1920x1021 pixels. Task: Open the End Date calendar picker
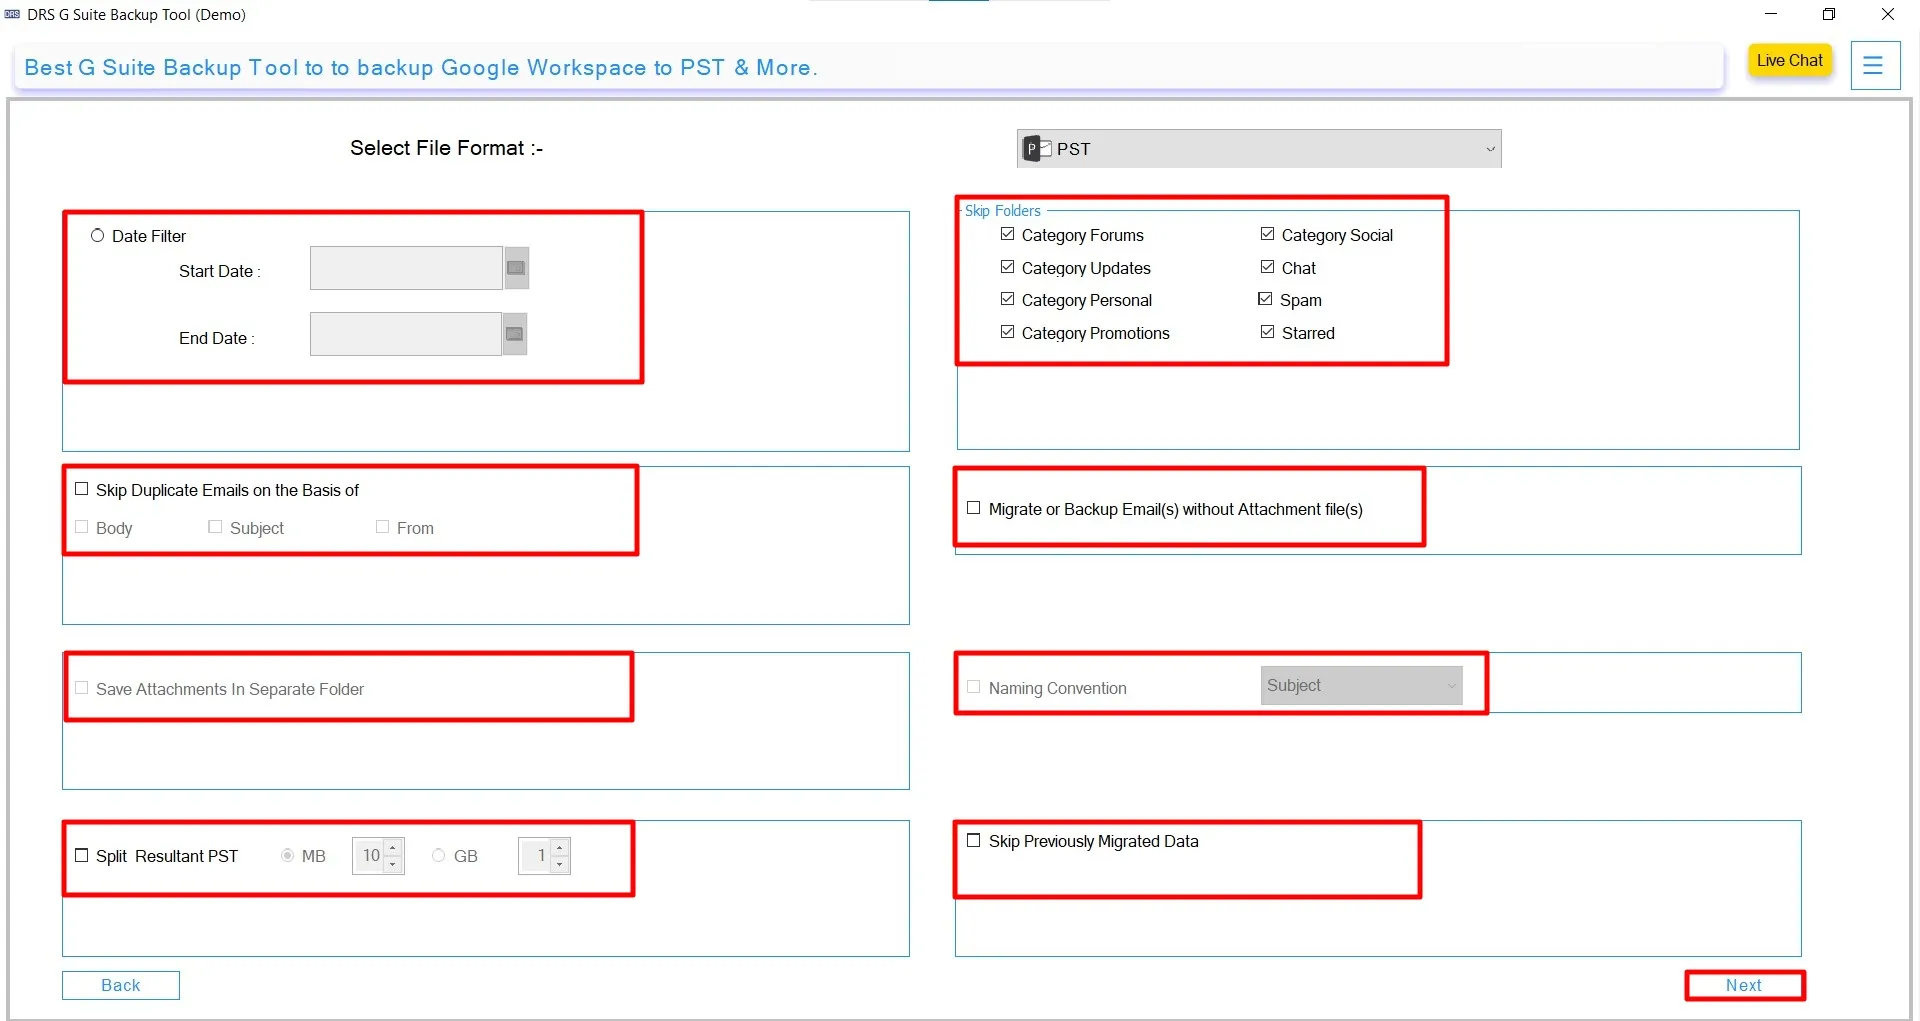tap(515, 334)
